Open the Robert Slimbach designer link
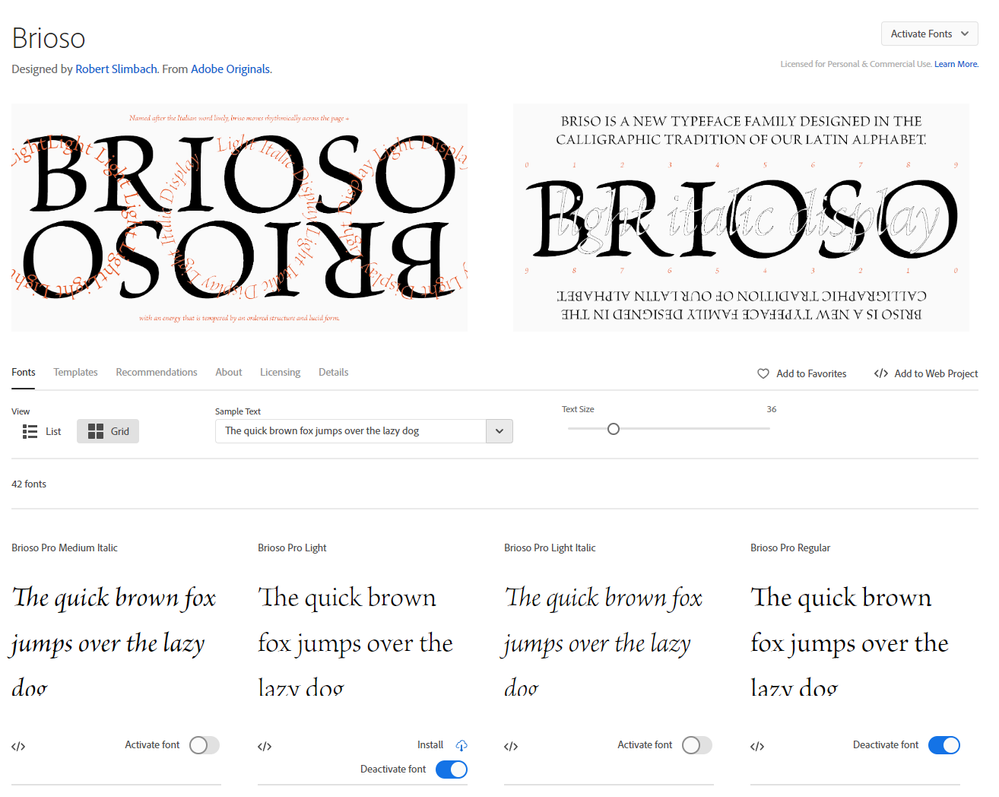 pos(115,69)
